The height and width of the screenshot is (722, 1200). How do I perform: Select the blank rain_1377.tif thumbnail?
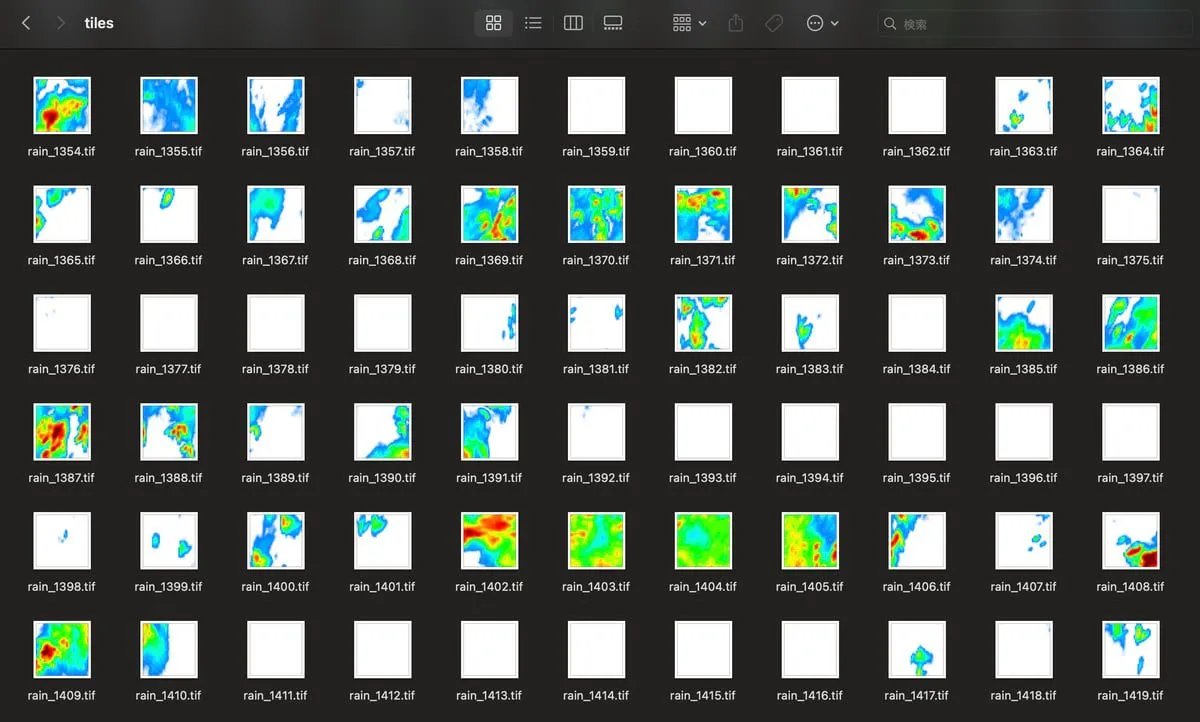[168, 323]
